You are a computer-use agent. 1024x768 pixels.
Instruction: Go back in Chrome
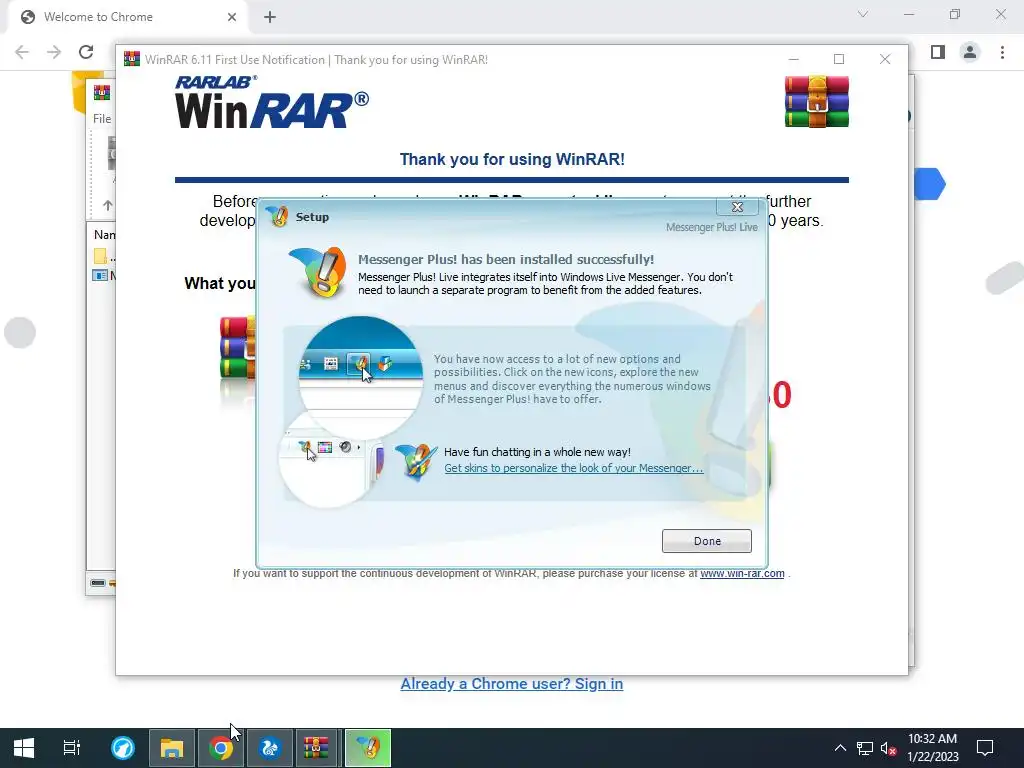tap(22, 52)
